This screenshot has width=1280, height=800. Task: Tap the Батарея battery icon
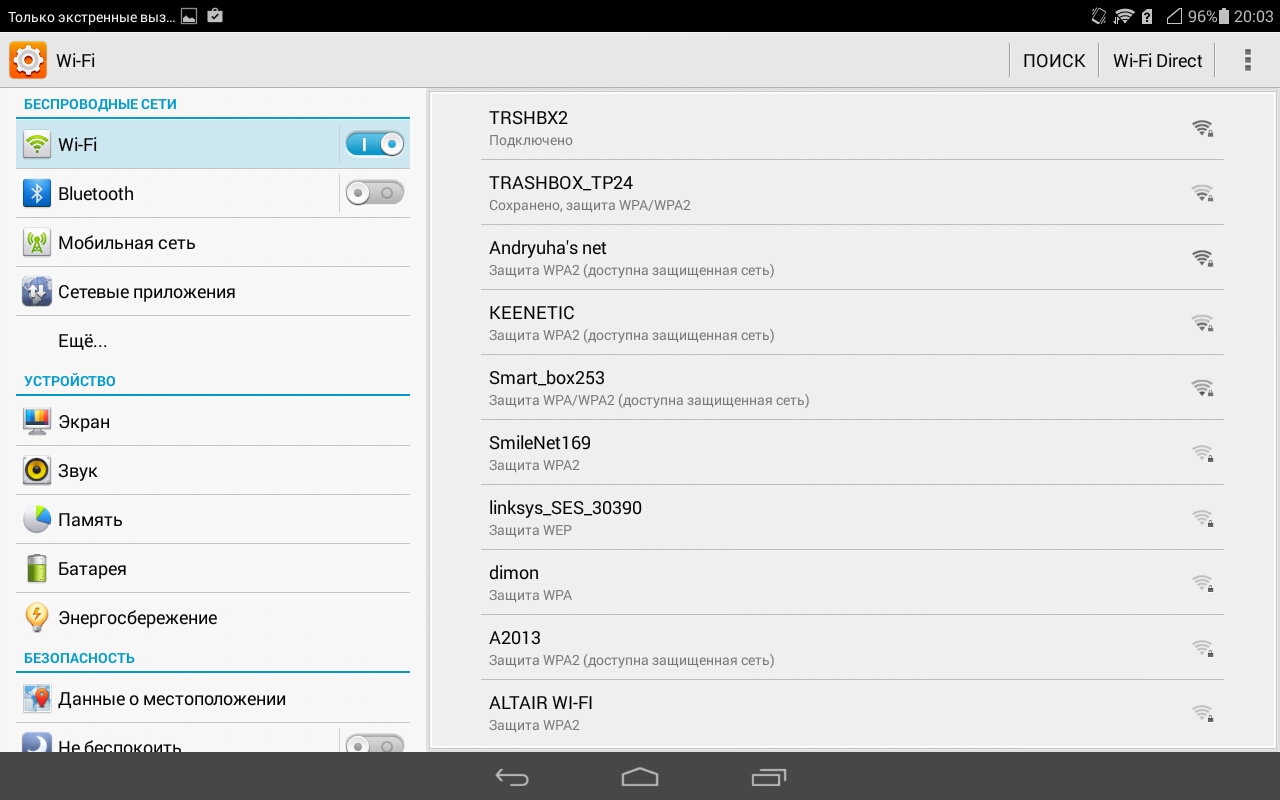pyautogui.click(x=37, y=568)
